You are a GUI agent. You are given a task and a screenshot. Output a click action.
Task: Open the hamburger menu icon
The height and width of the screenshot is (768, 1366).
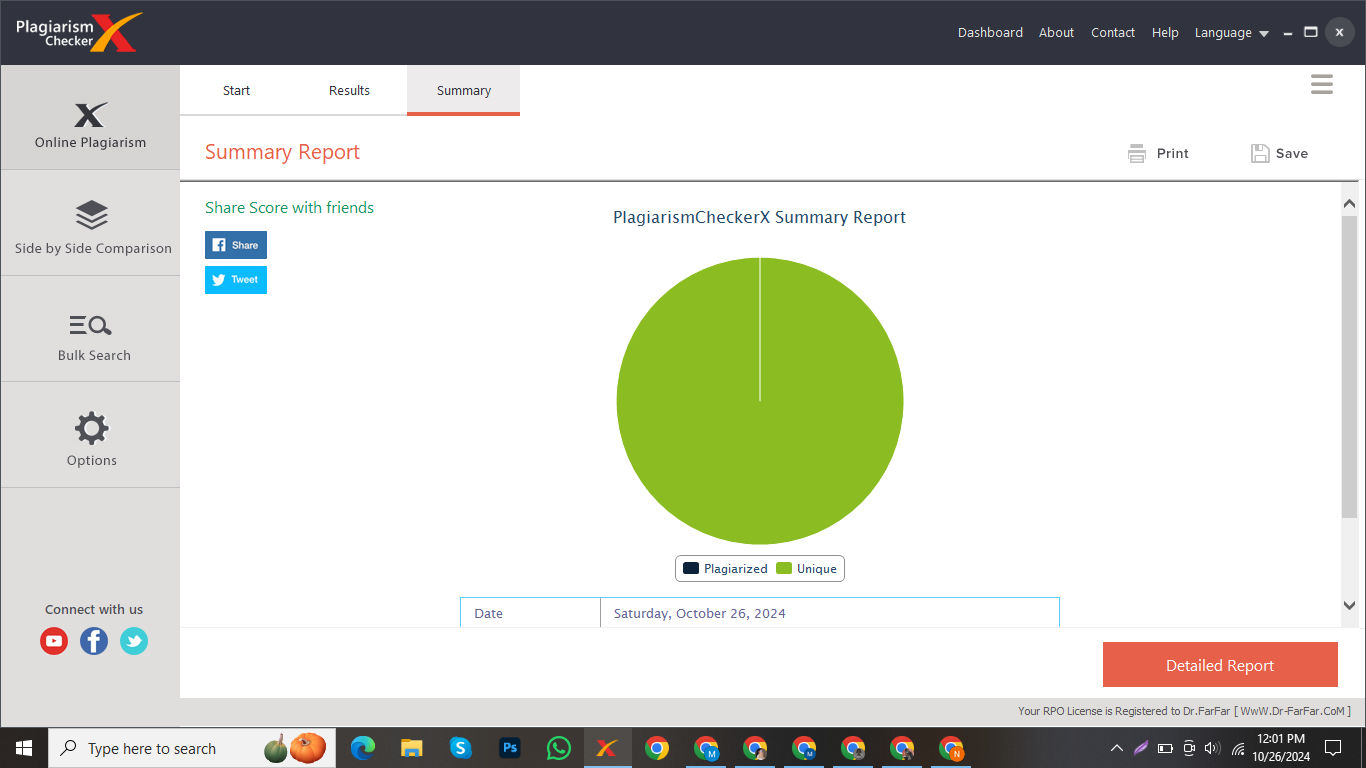1322,85
